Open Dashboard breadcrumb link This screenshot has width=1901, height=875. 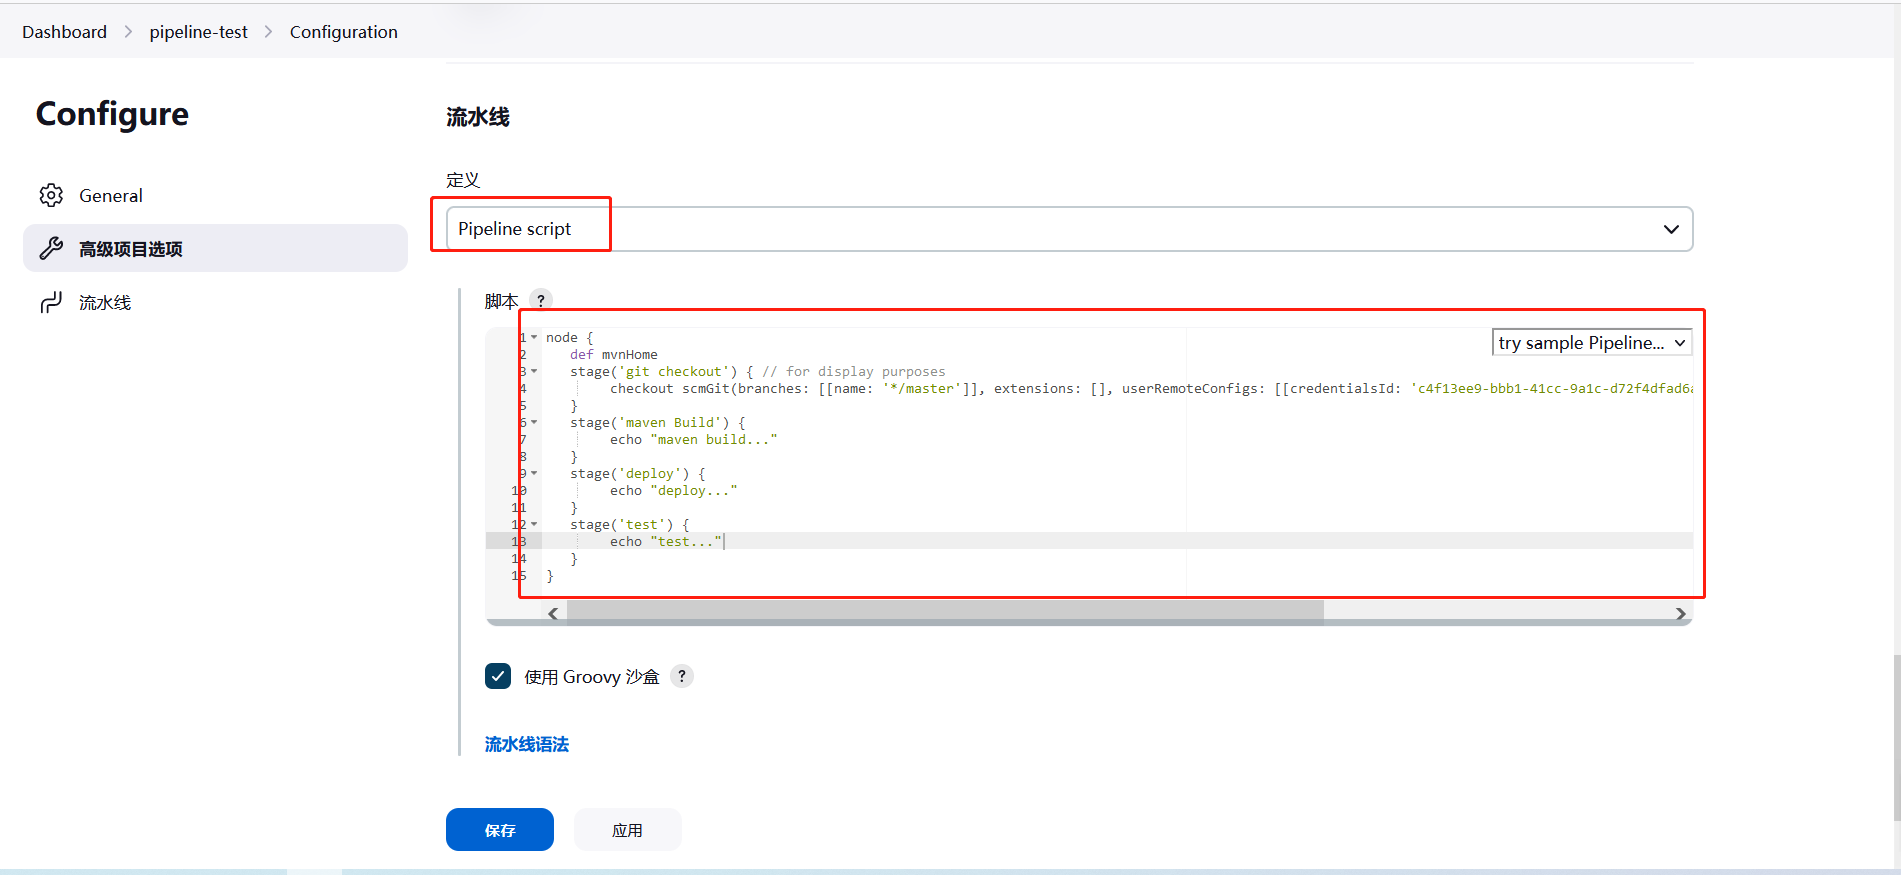click(64, 32)
